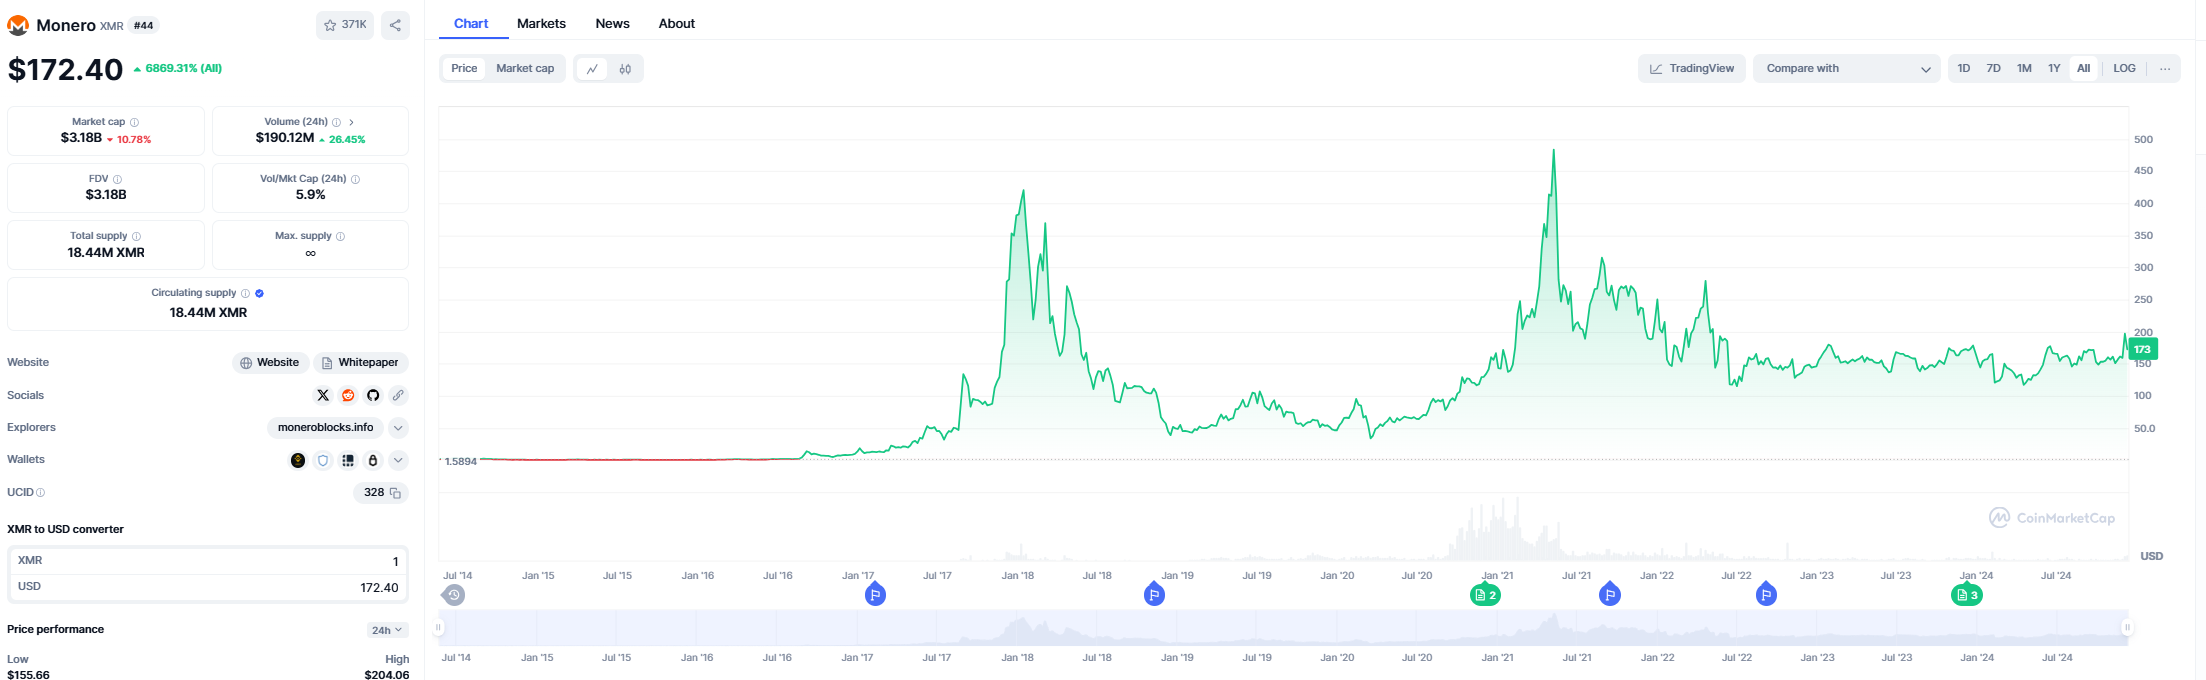
Task: Click the green news marker labeled 3
Action: pos(1967,595)
